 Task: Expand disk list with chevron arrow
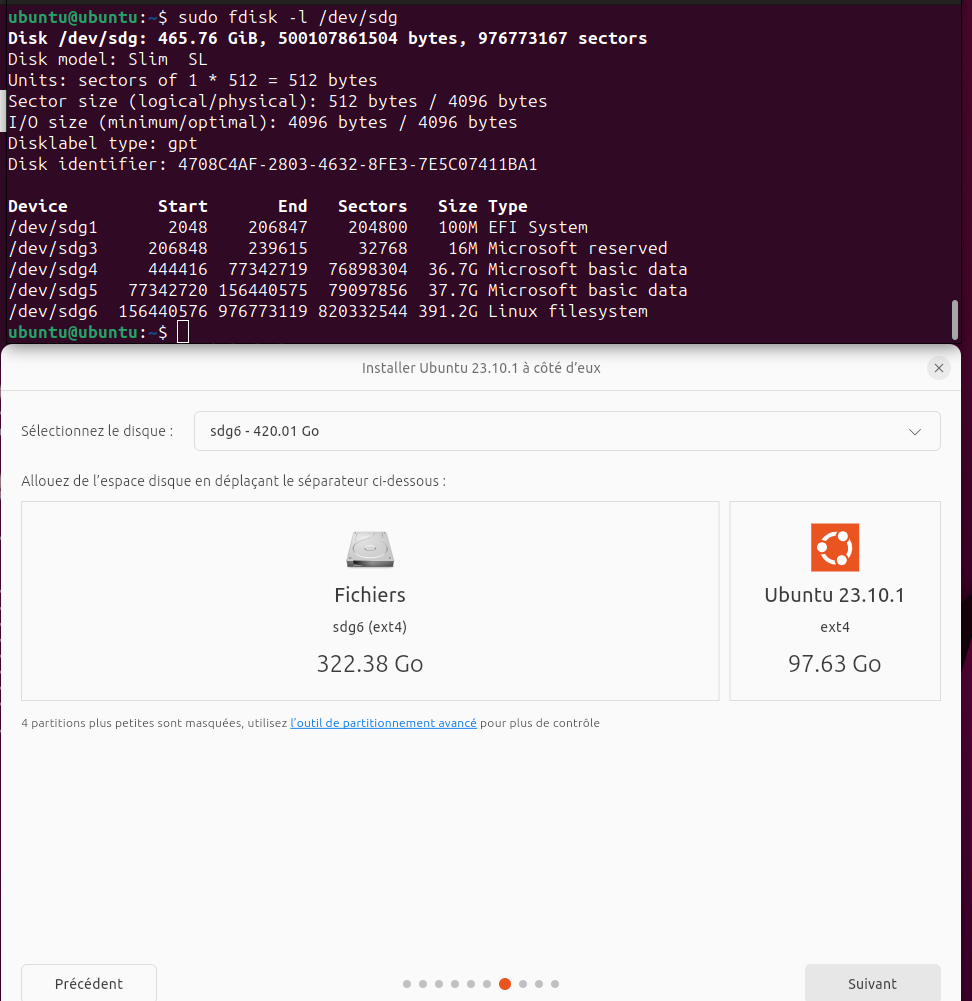[915, 432]
